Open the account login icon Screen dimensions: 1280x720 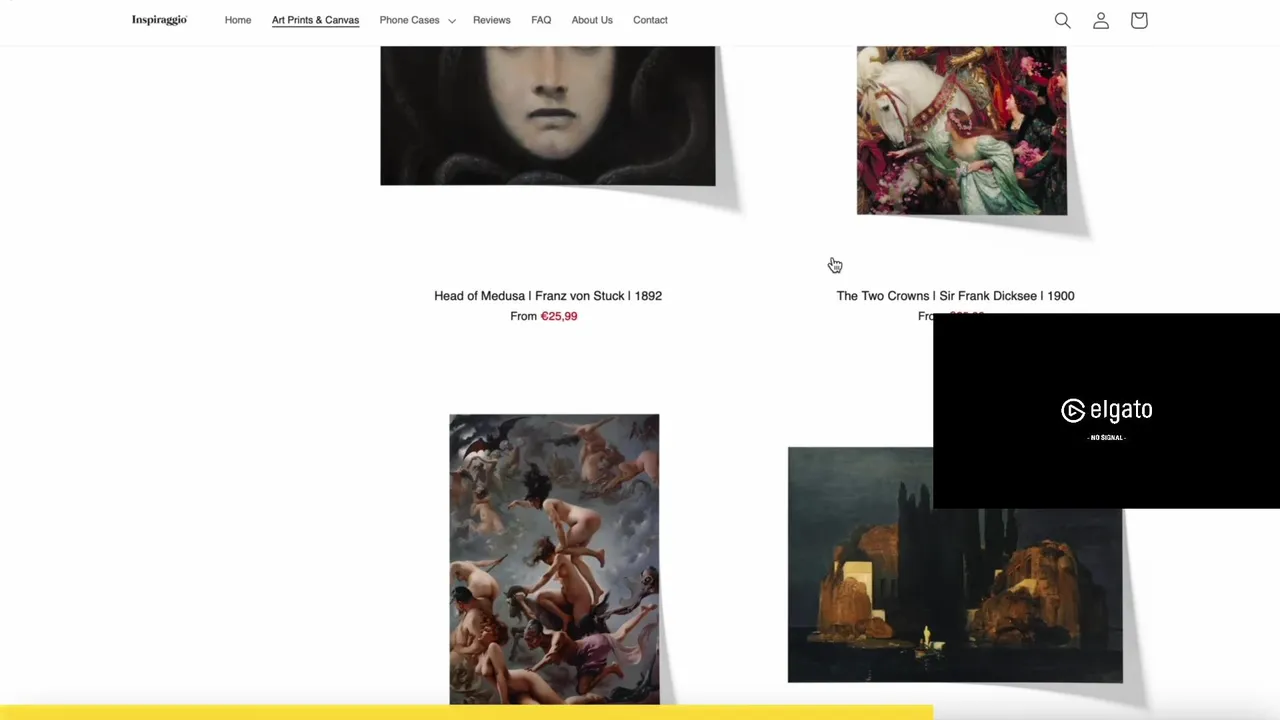click(x=1100, y=20)
